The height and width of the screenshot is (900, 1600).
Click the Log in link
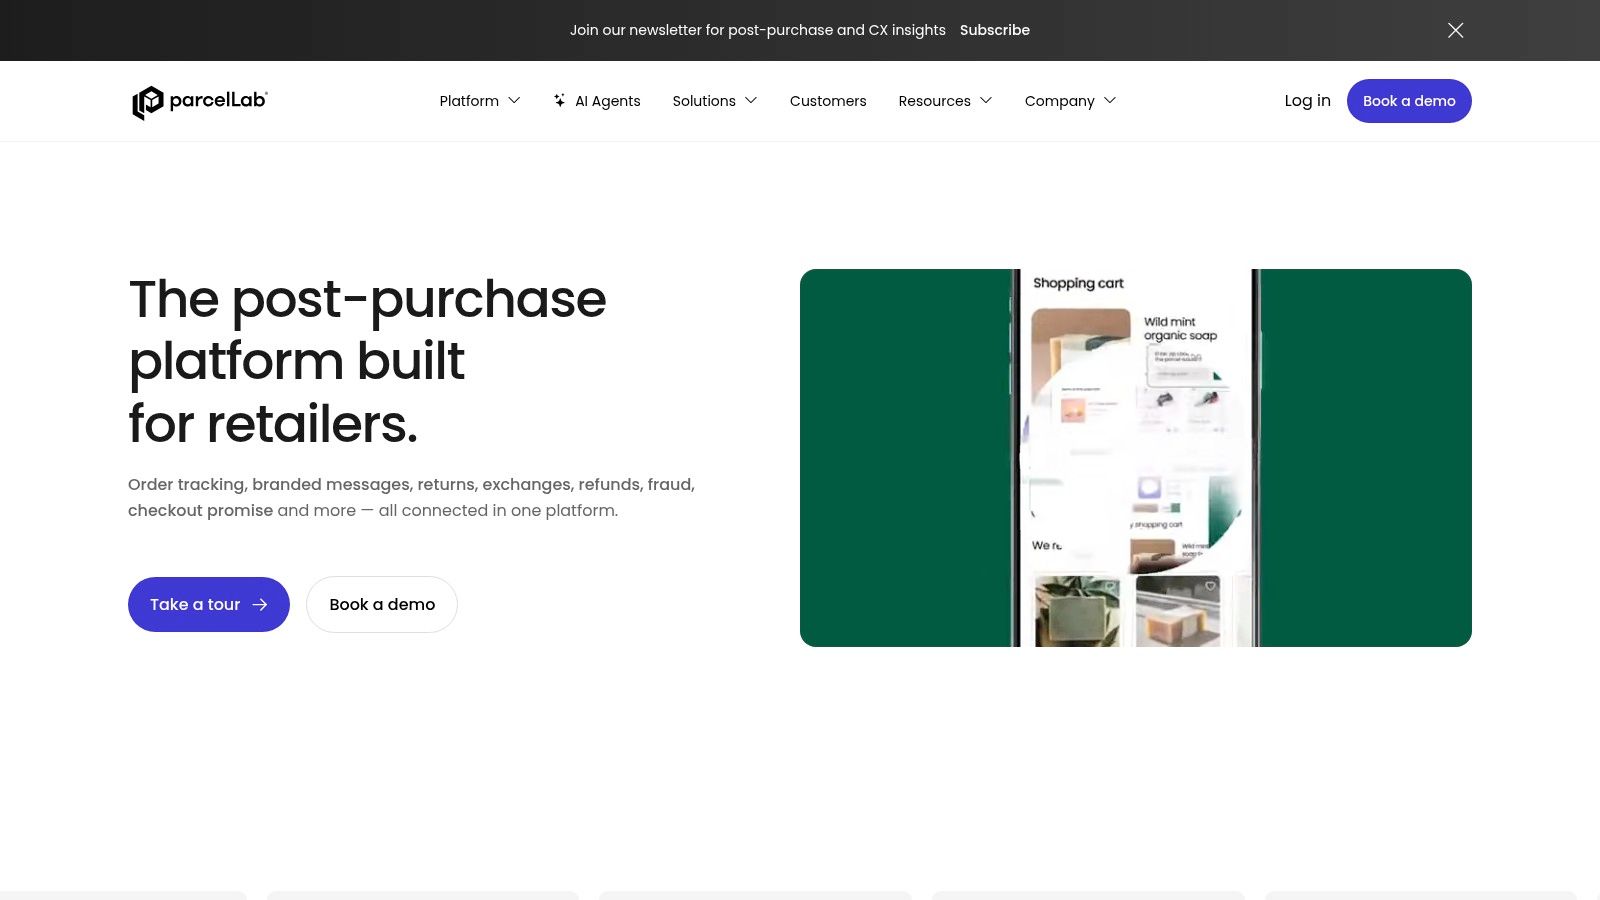point(1307,100)
